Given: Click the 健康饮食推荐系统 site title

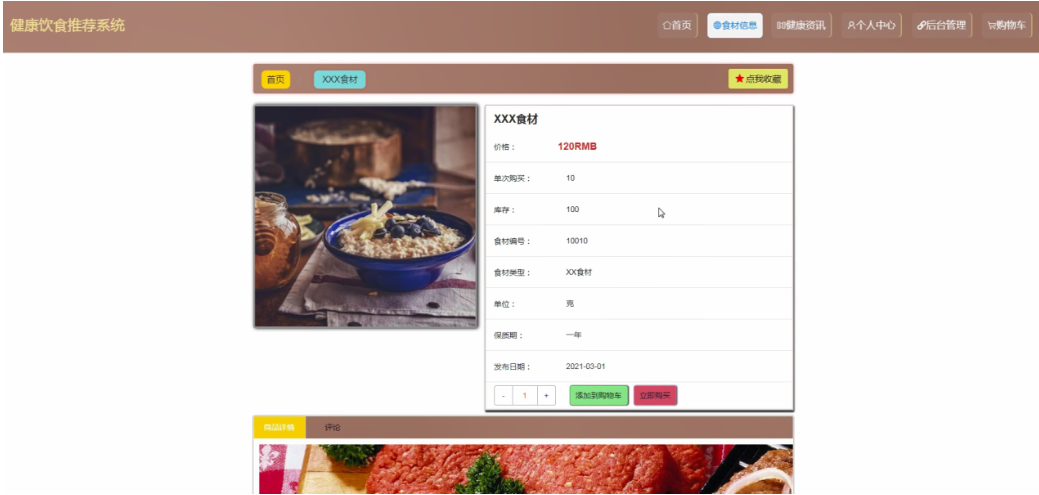Looking at the screenshot, I should (x=68, y=26).
